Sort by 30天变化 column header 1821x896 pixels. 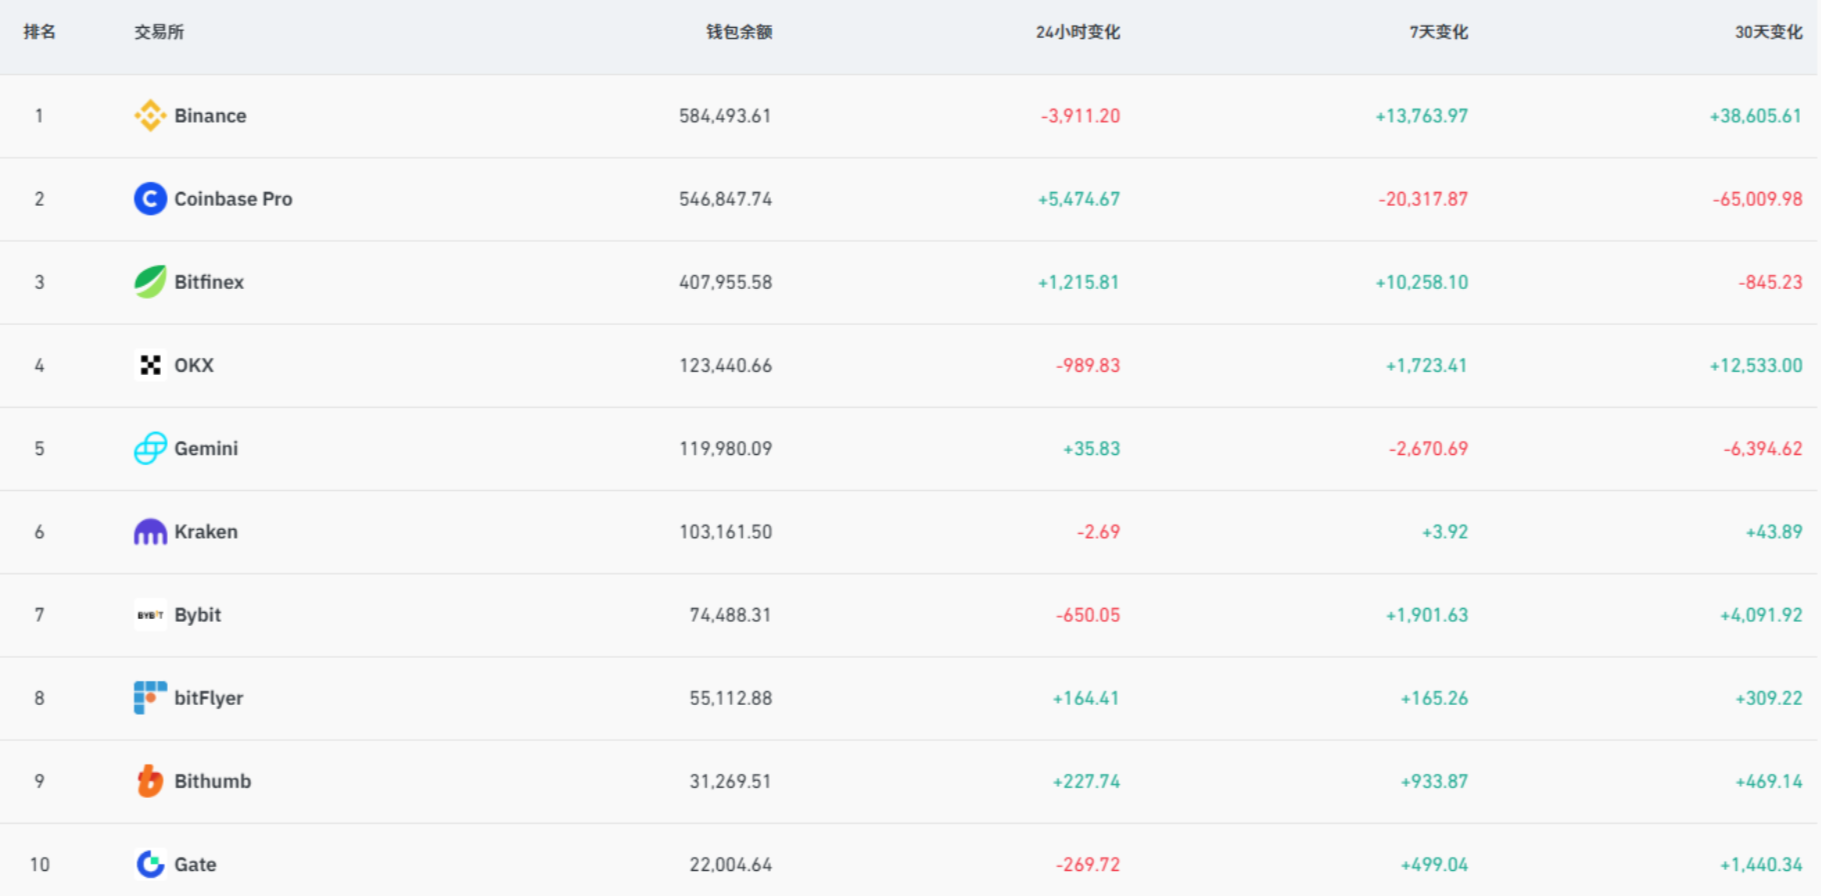[x=1768, y=32]
